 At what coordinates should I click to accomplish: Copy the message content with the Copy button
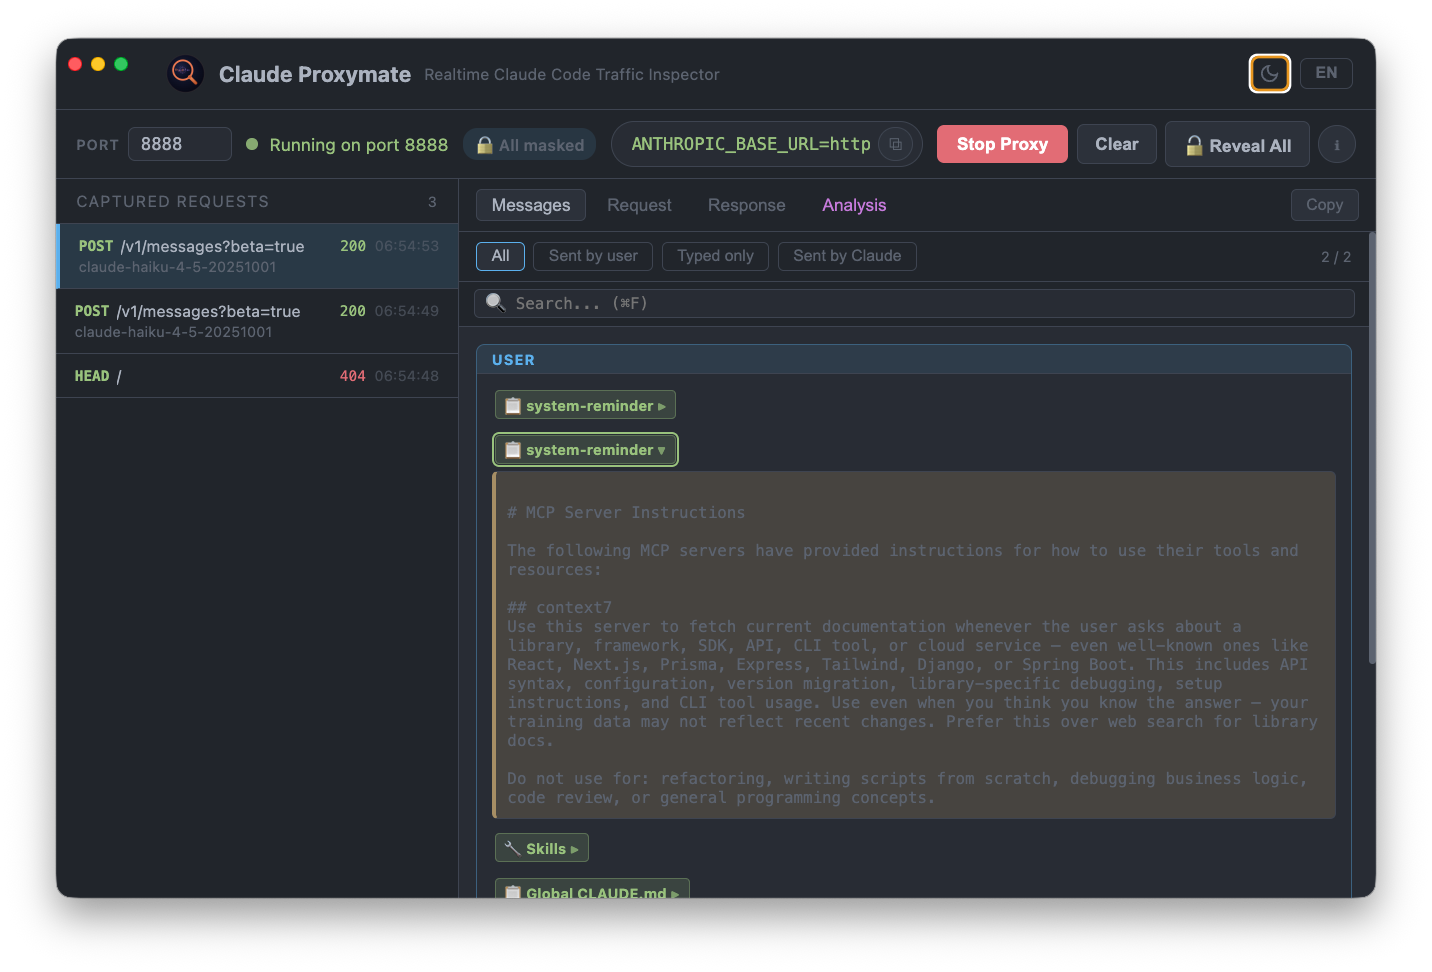pyautogui.click(x=1324, y=205)
